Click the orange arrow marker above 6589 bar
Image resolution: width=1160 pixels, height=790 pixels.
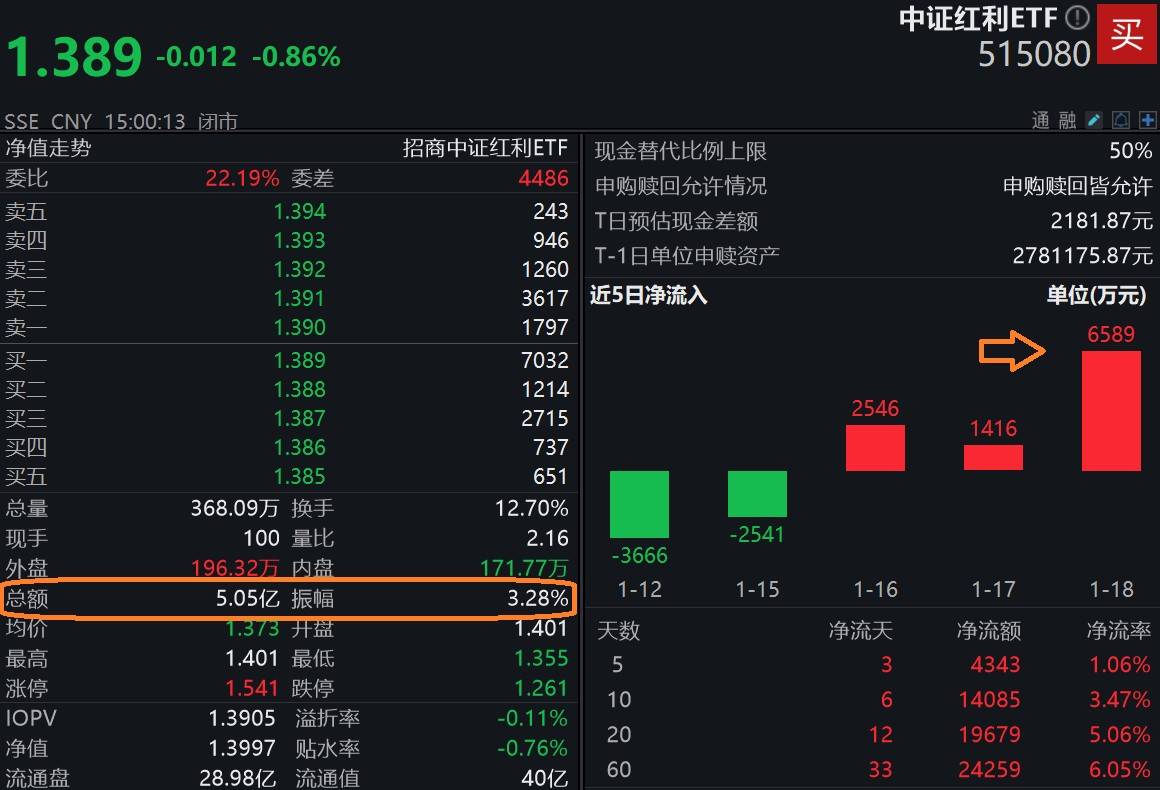[1010, 350]
